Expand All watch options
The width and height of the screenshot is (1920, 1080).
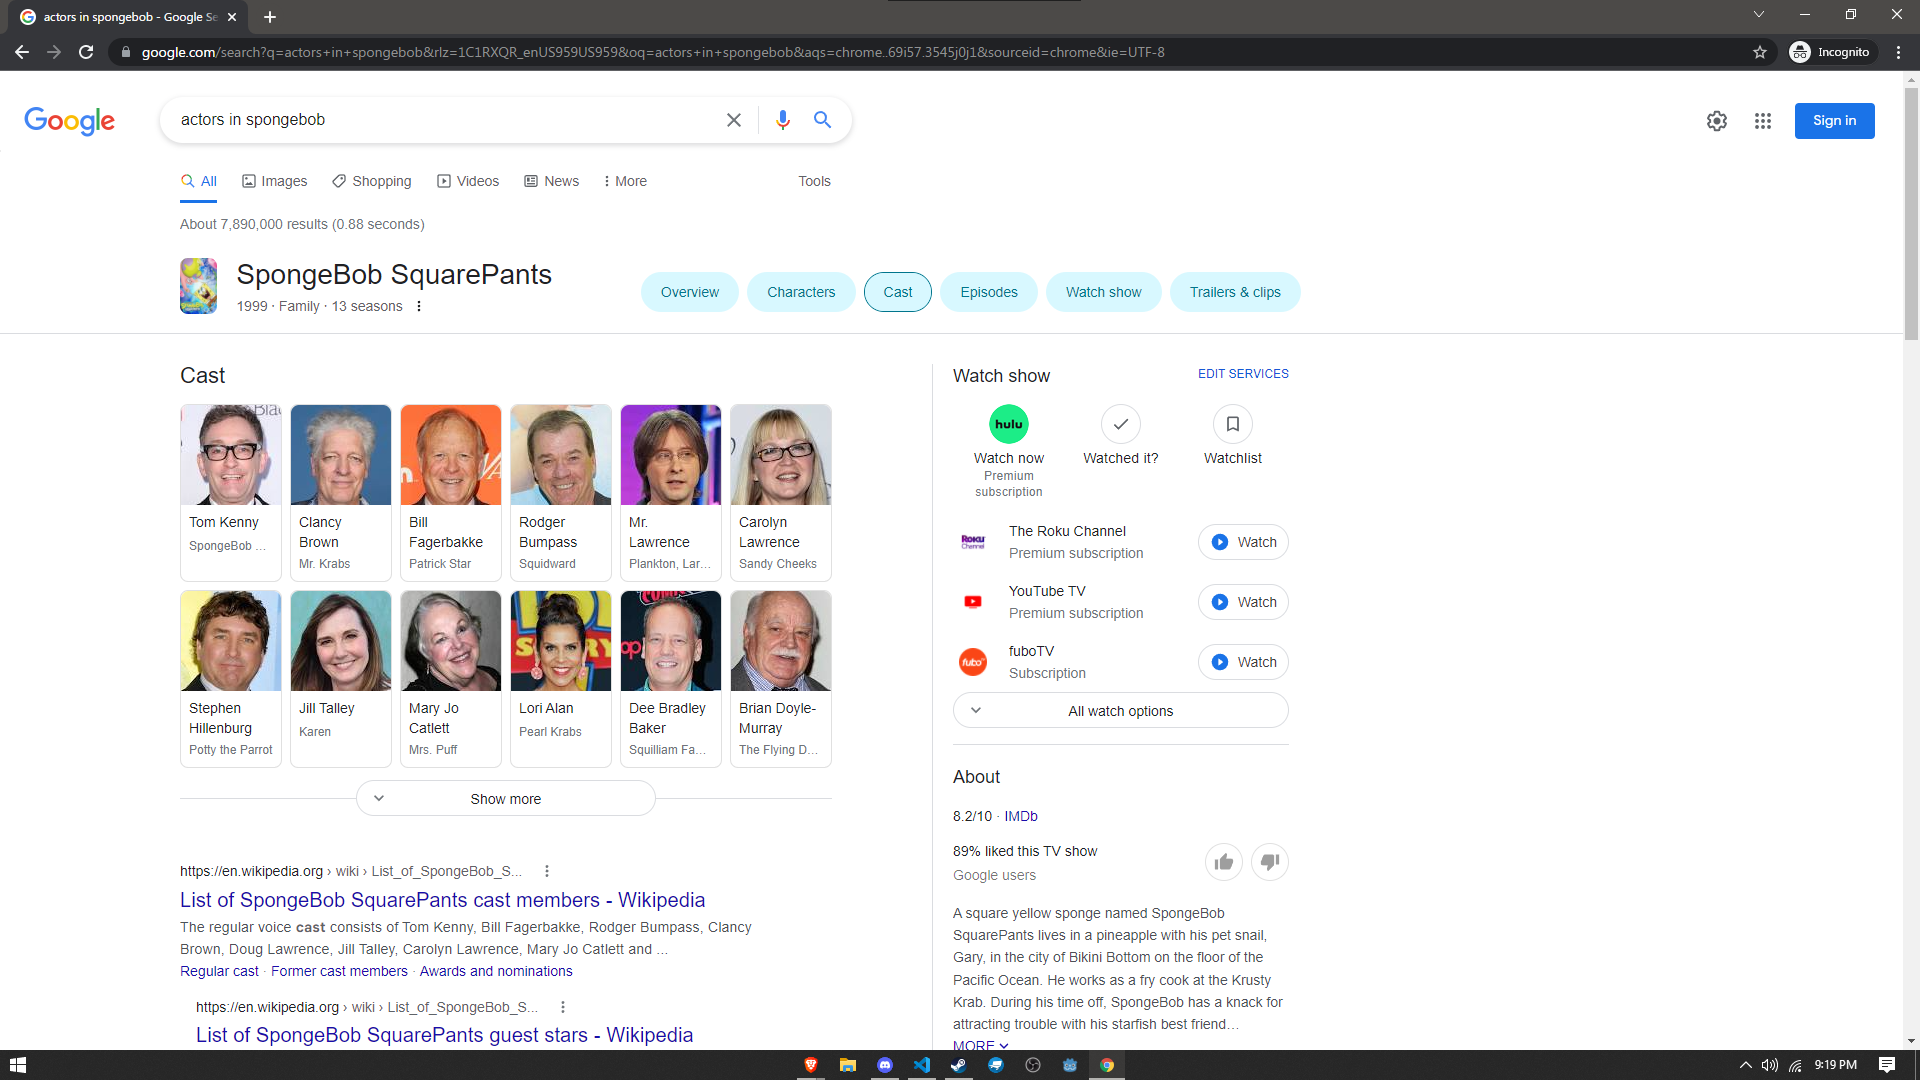pyautogui.click(x=1120, y=711)
